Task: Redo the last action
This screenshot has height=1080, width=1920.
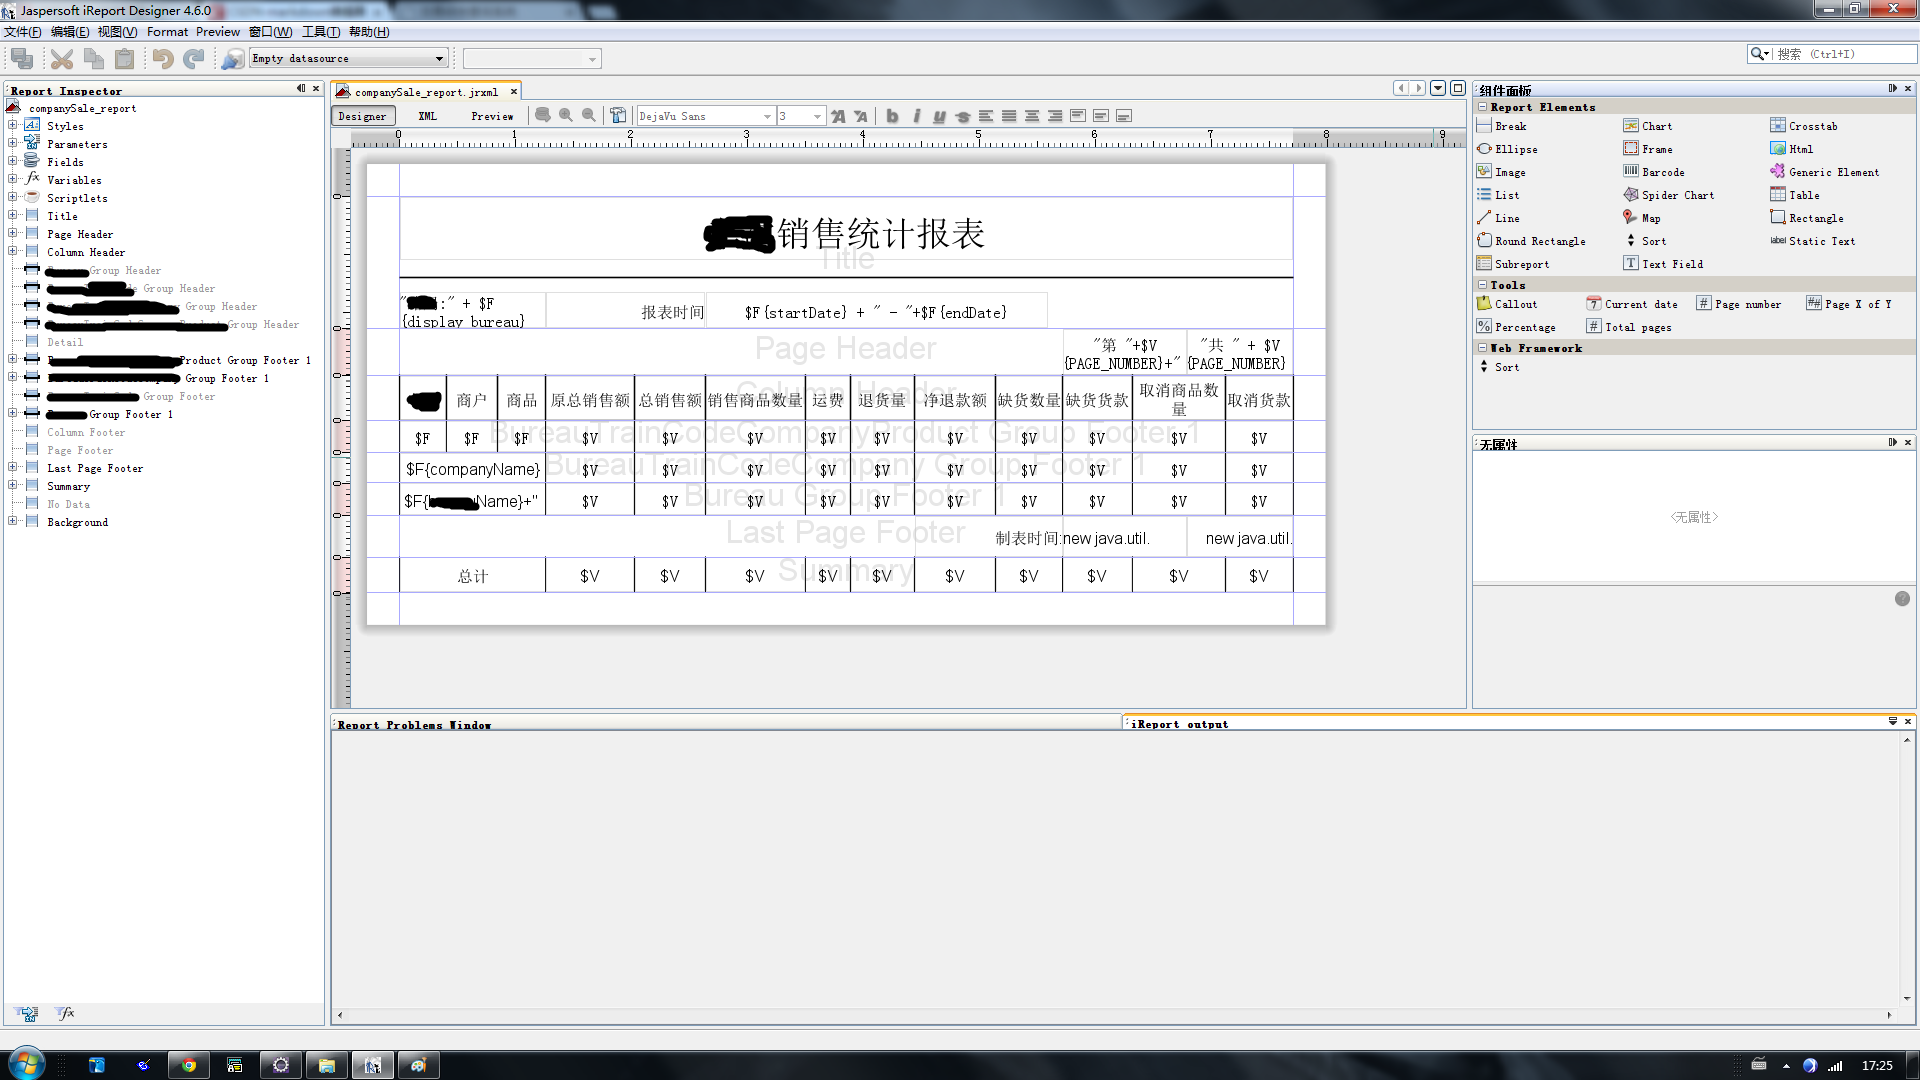Action: [194, 59]
